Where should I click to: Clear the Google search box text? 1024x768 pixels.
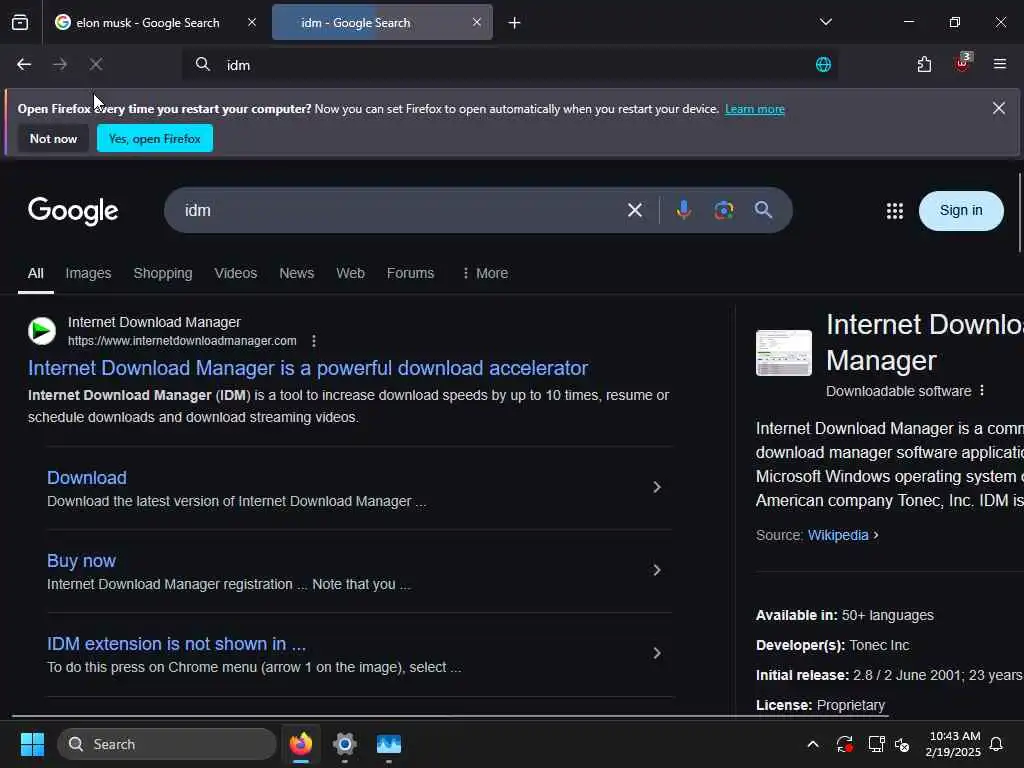coord(635,210)
